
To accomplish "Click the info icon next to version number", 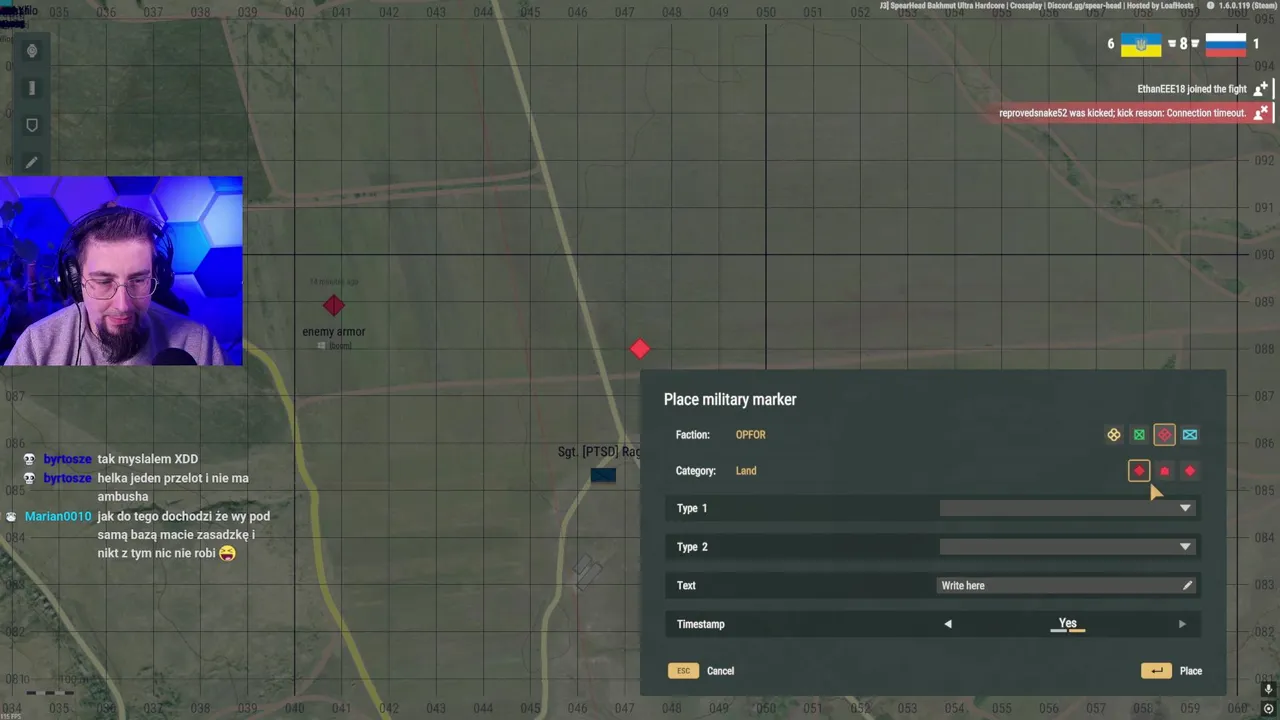I will (x=1209, y=5).
